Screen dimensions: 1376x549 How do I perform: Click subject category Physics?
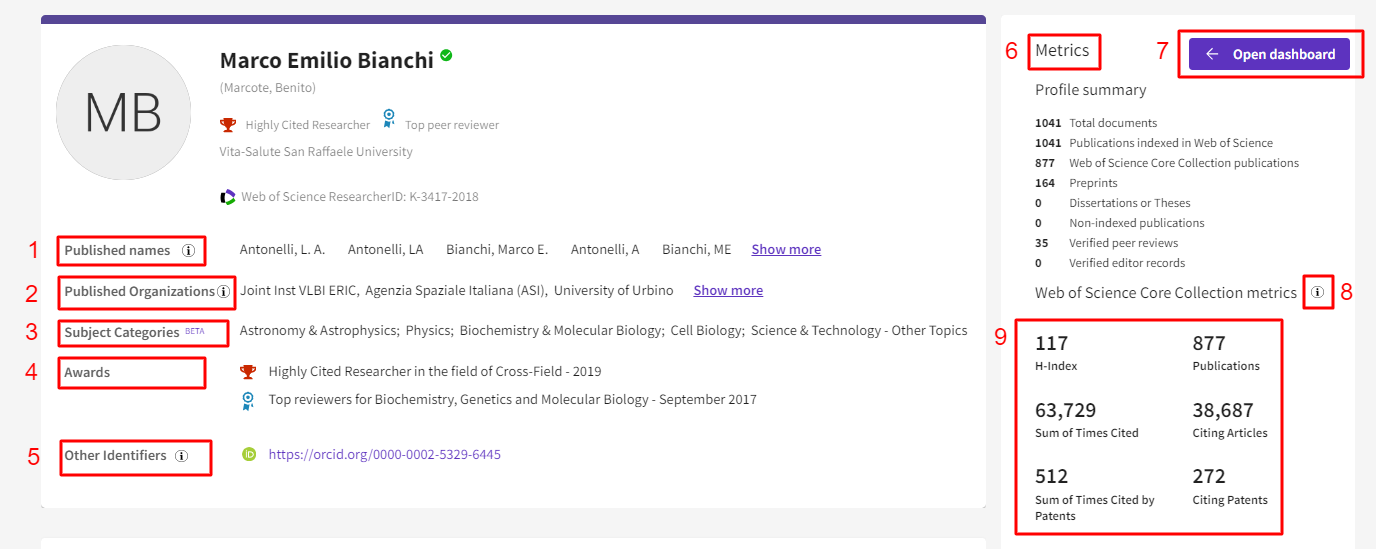tap(429, 330)
